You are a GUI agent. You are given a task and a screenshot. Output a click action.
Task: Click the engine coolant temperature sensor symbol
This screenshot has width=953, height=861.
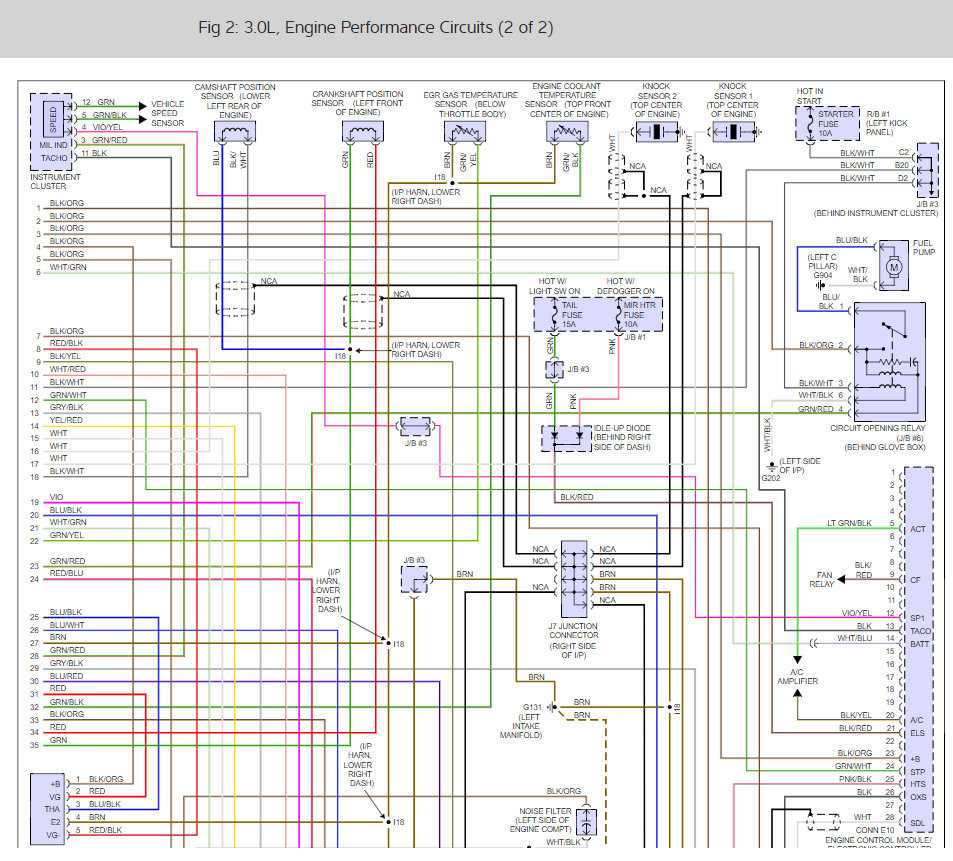567,131
